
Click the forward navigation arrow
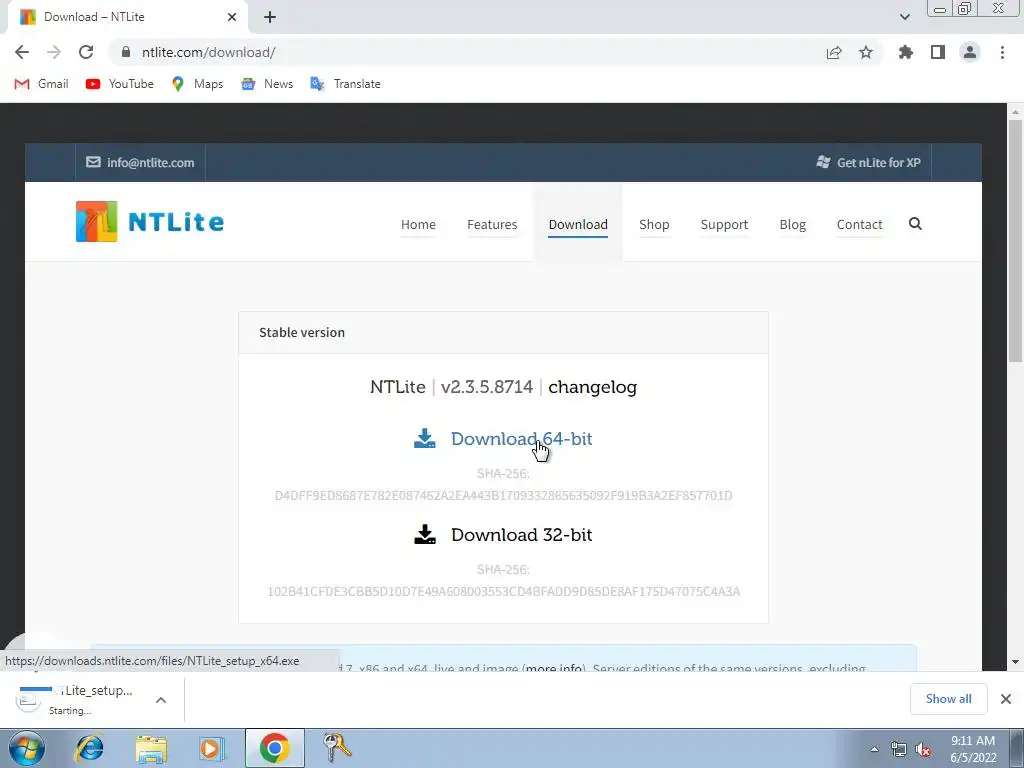pyautogui.click(x=54, y=52)
